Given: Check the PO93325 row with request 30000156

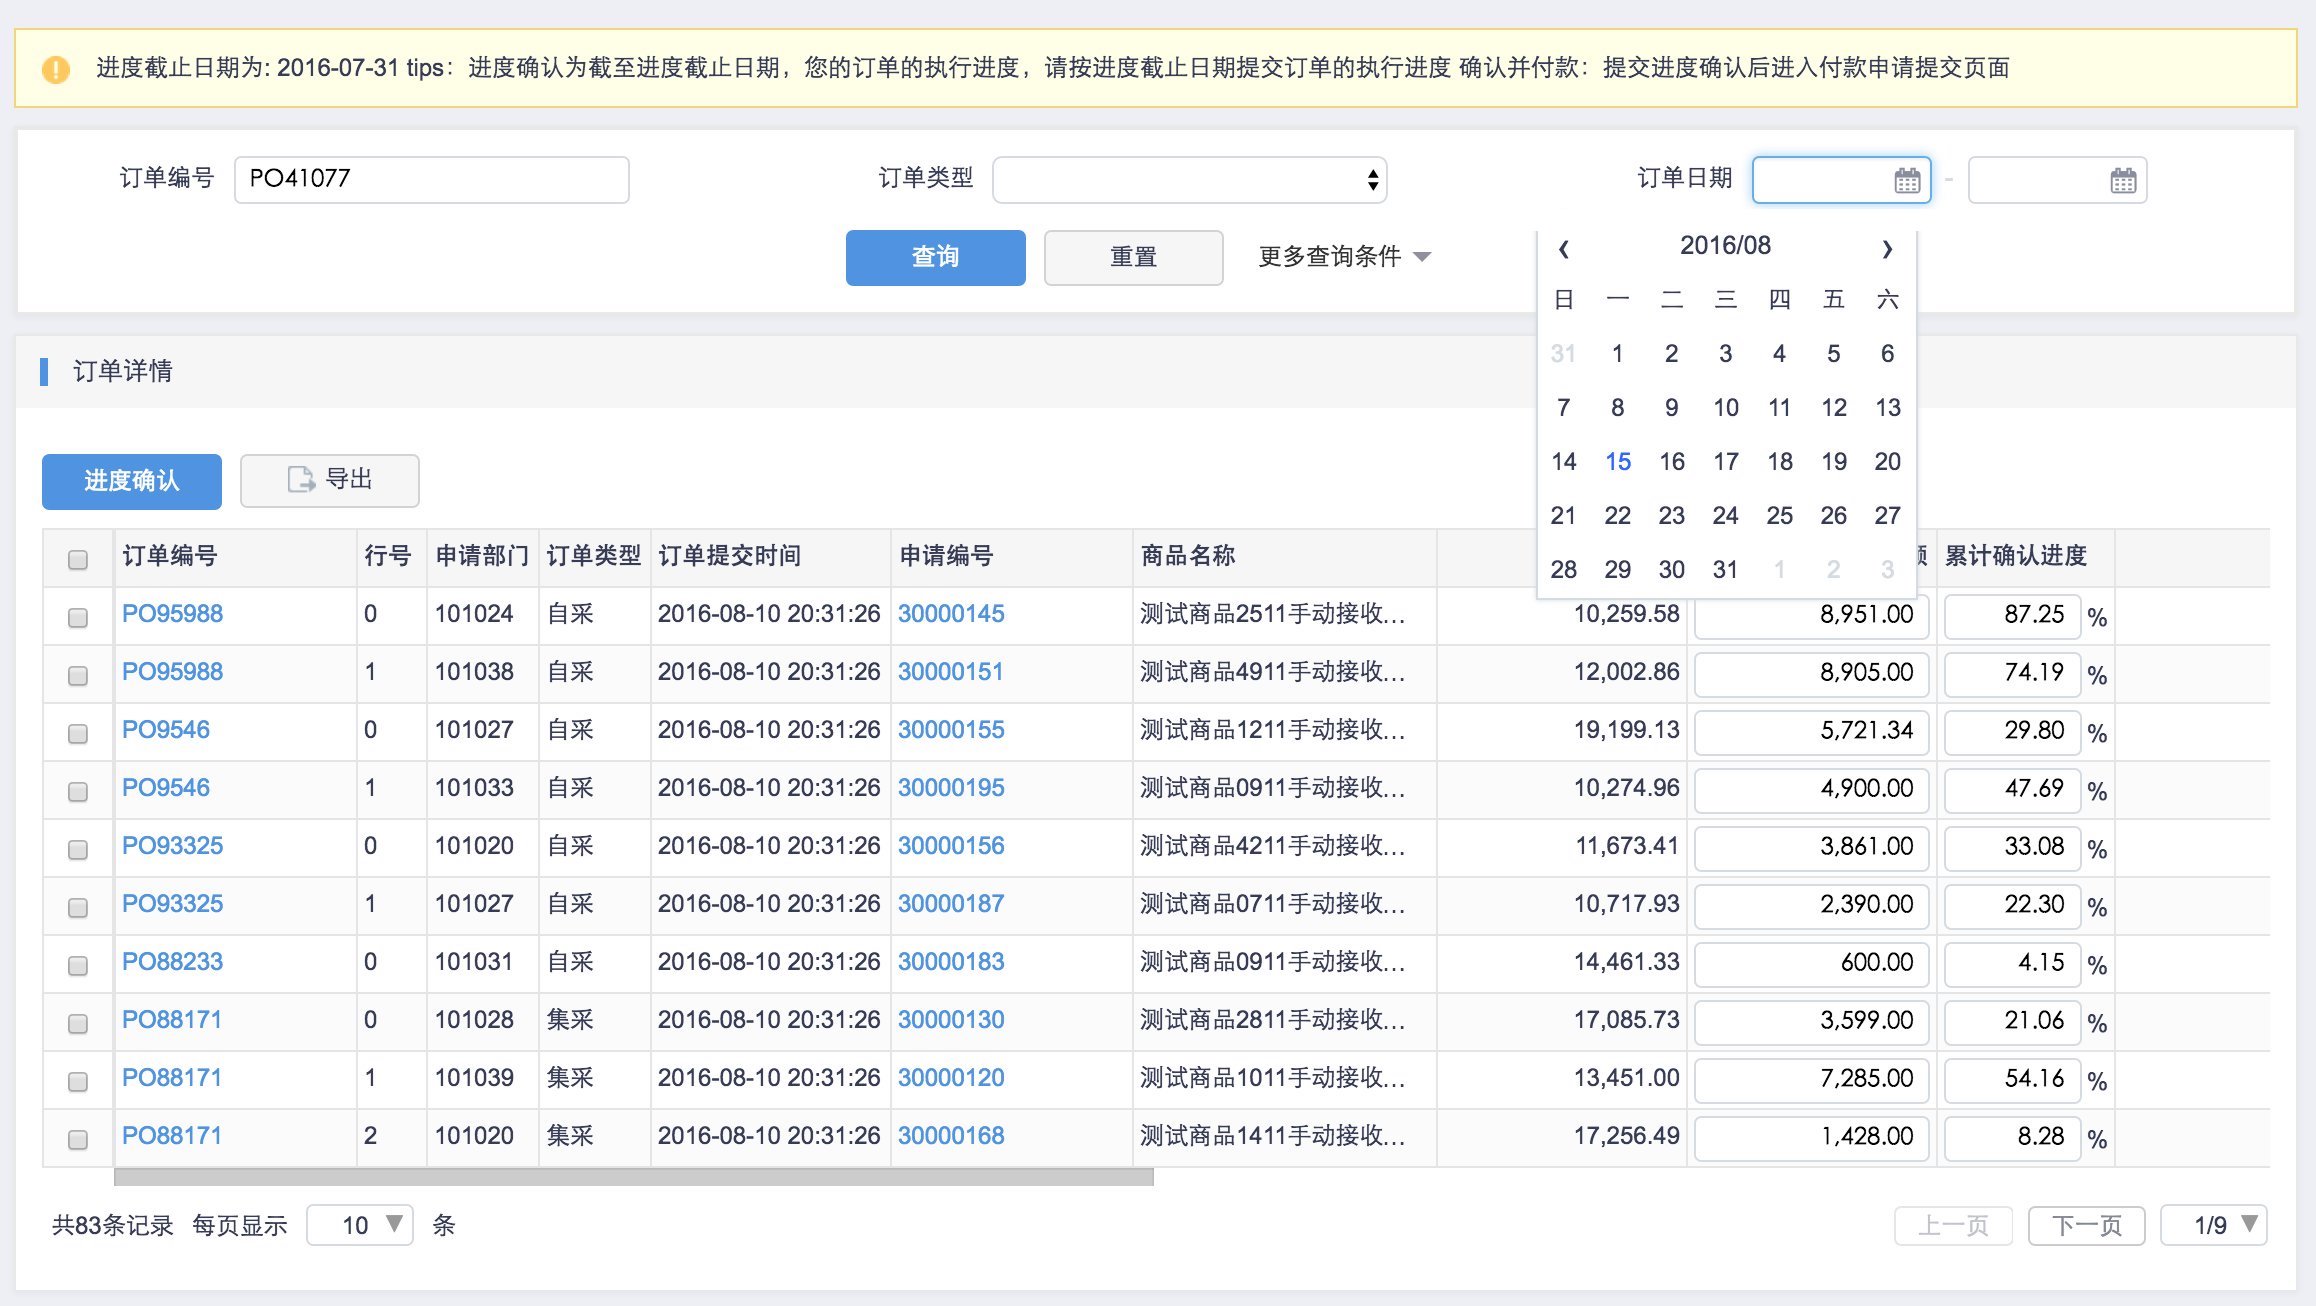Looking at the screenshot, I should (x=78, y=849).
